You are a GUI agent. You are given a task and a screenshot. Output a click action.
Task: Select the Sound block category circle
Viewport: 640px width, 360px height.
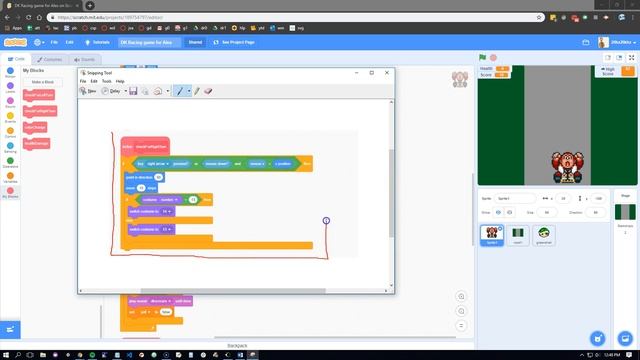tap(10, 101)
